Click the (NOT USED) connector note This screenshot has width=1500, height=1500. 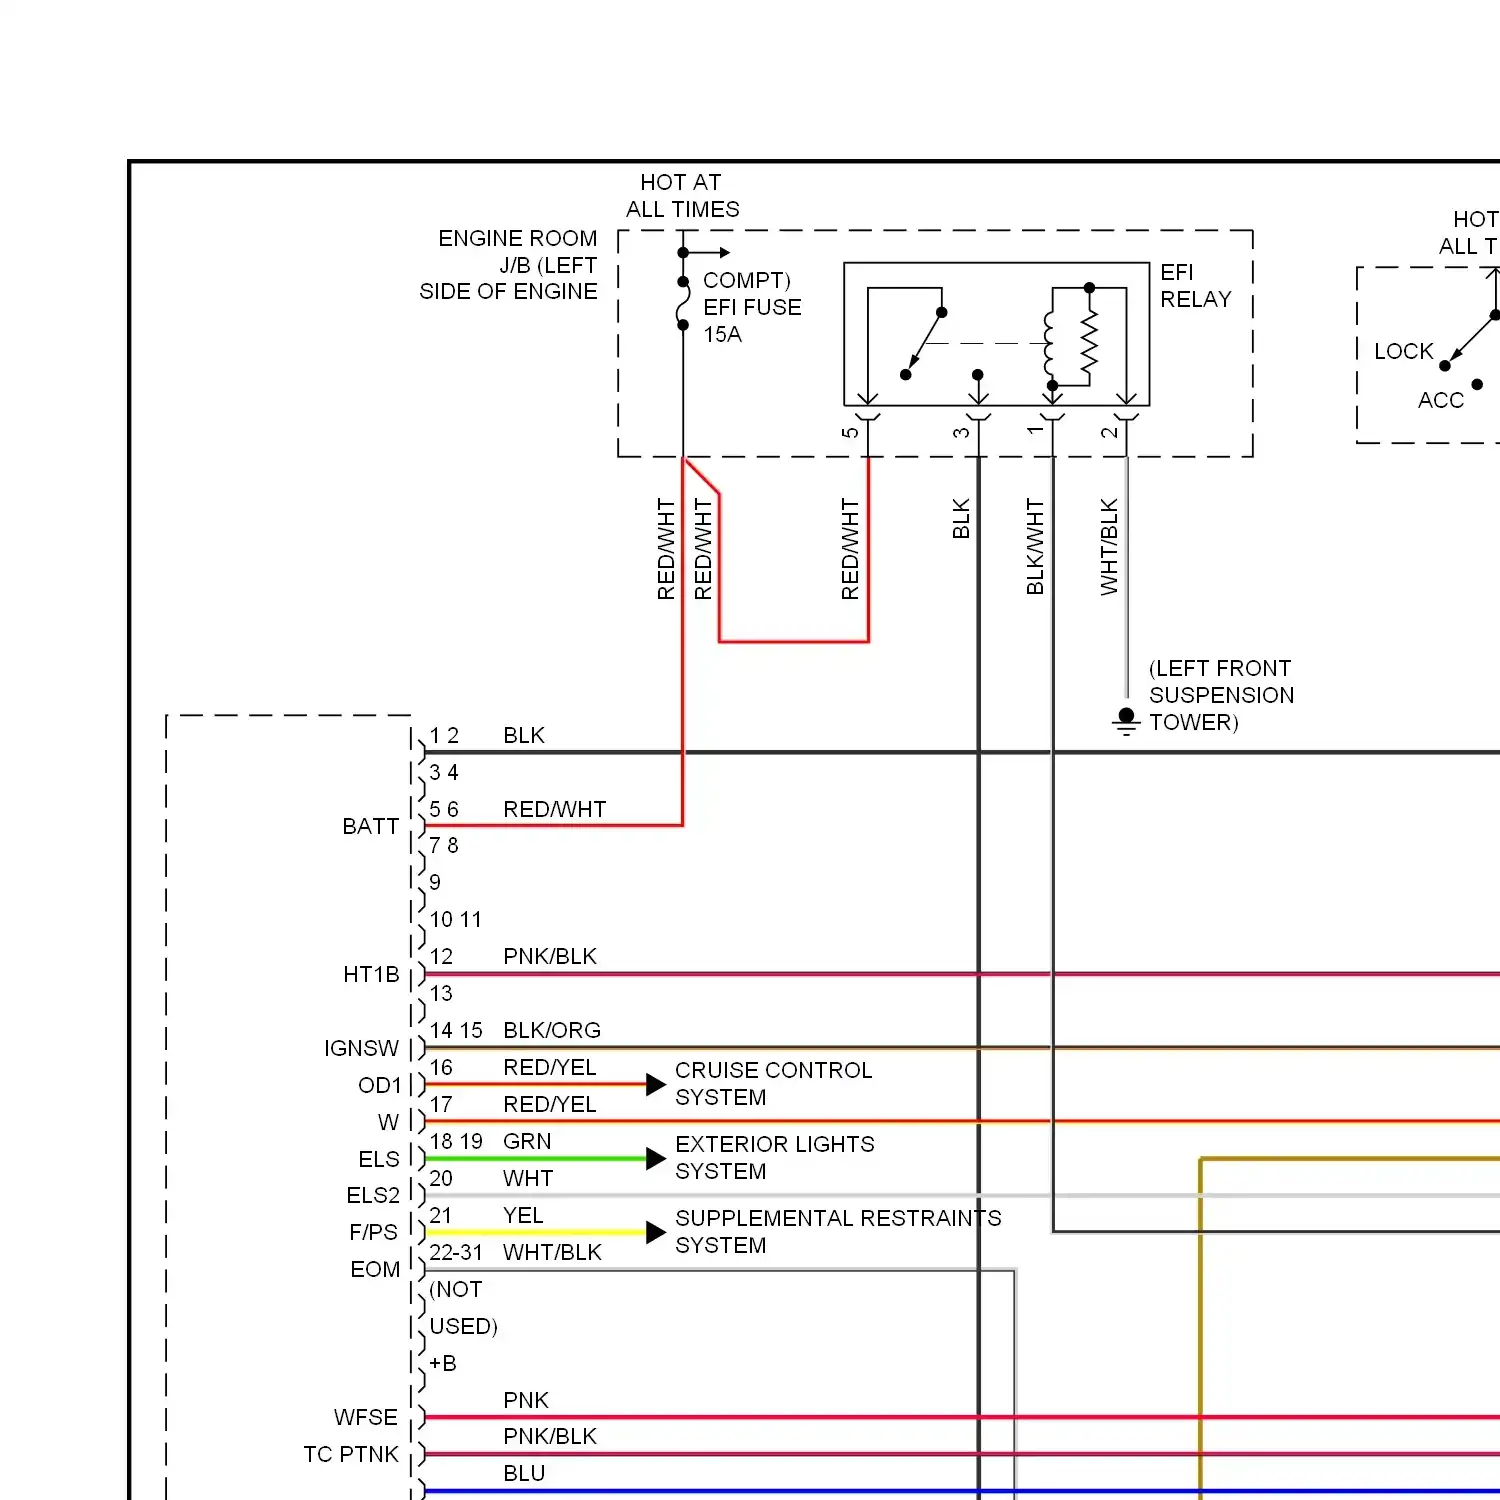click(463, 1308)
